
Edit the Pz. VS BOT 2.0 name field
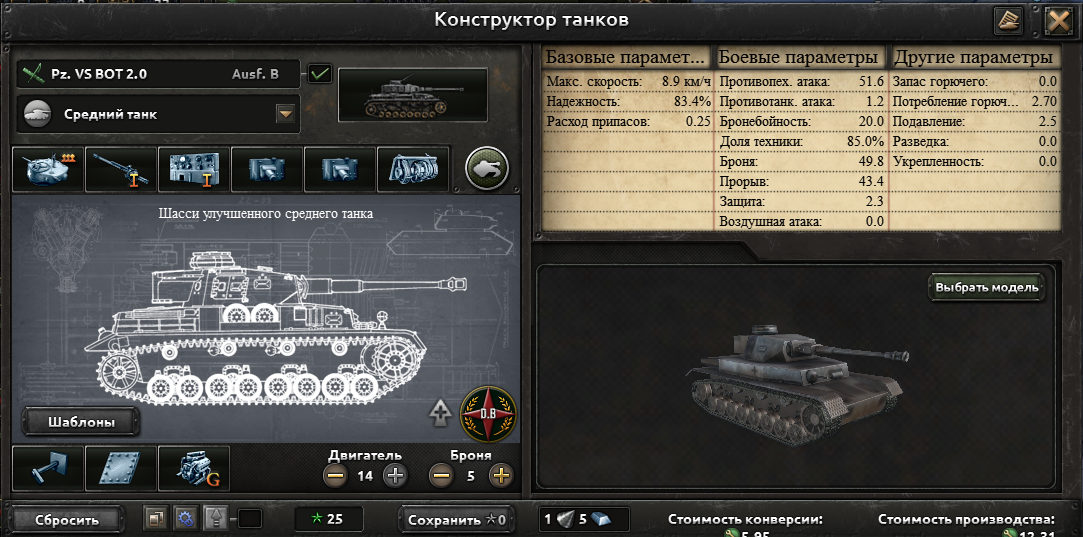[x=159, y=74]
